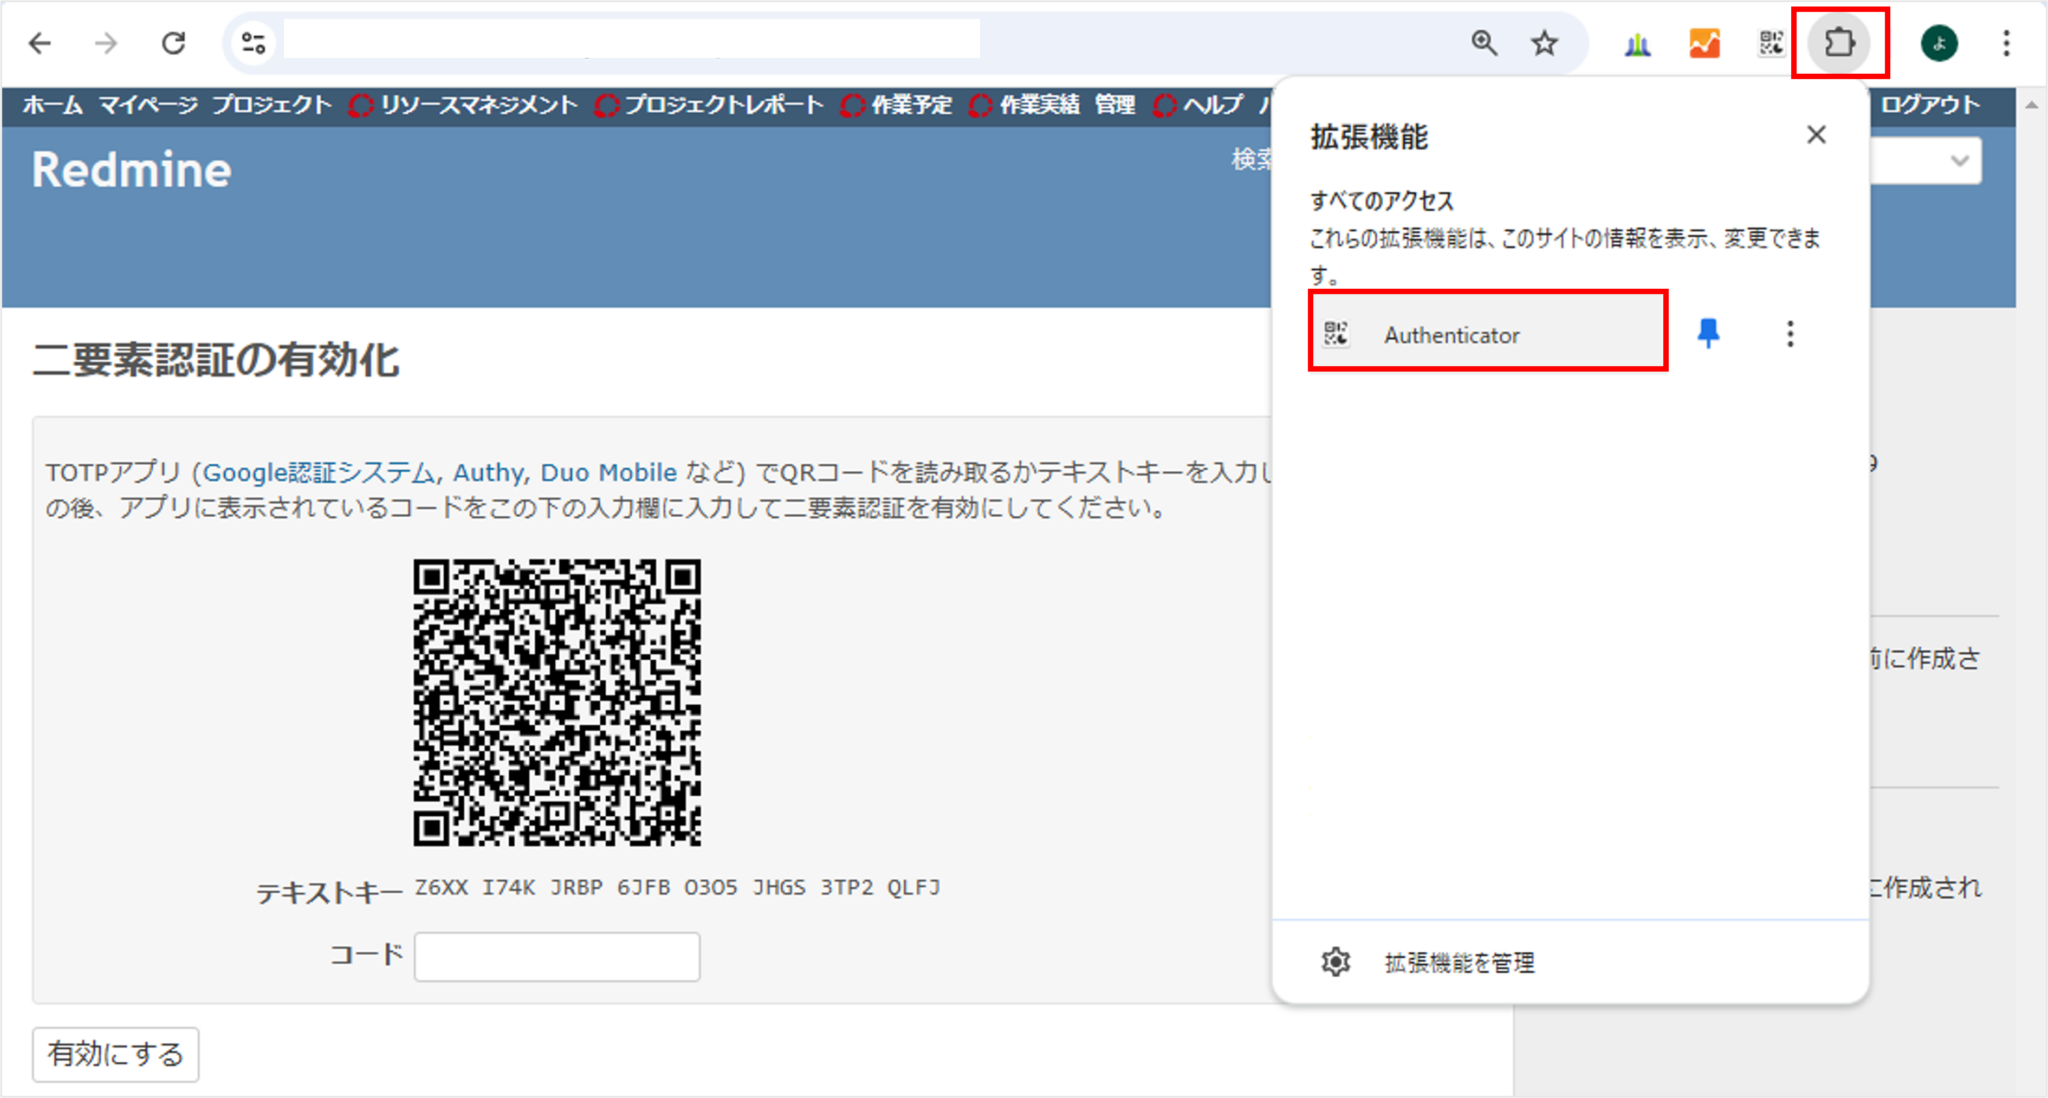Select 管理 in the Redmine menu bar
The image size is (2048, 1098).
tap(1115, 105)
